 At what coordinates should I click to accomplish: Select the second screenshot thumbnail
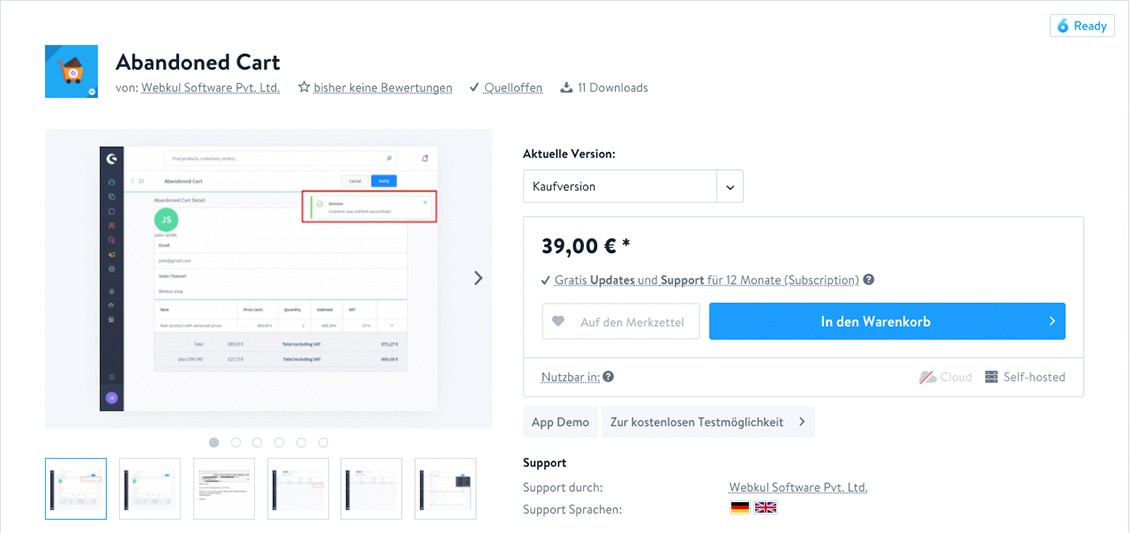click(150, 488)
